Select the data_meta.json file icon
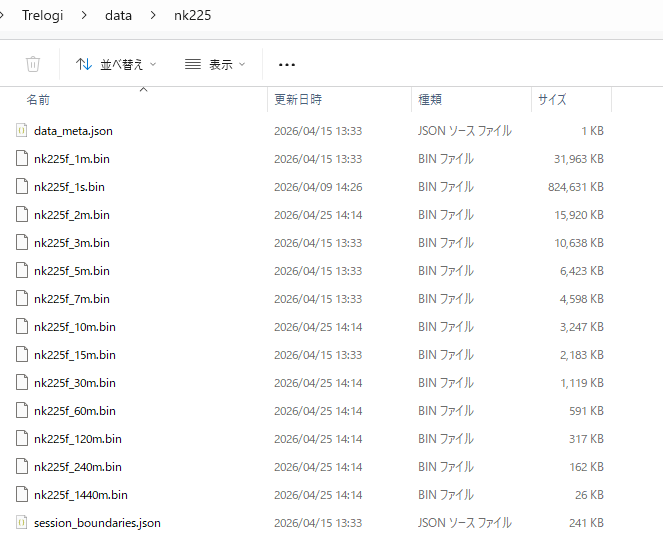Image resolution: width=663 pixels, height=556 pixels. tap(22, 131)
